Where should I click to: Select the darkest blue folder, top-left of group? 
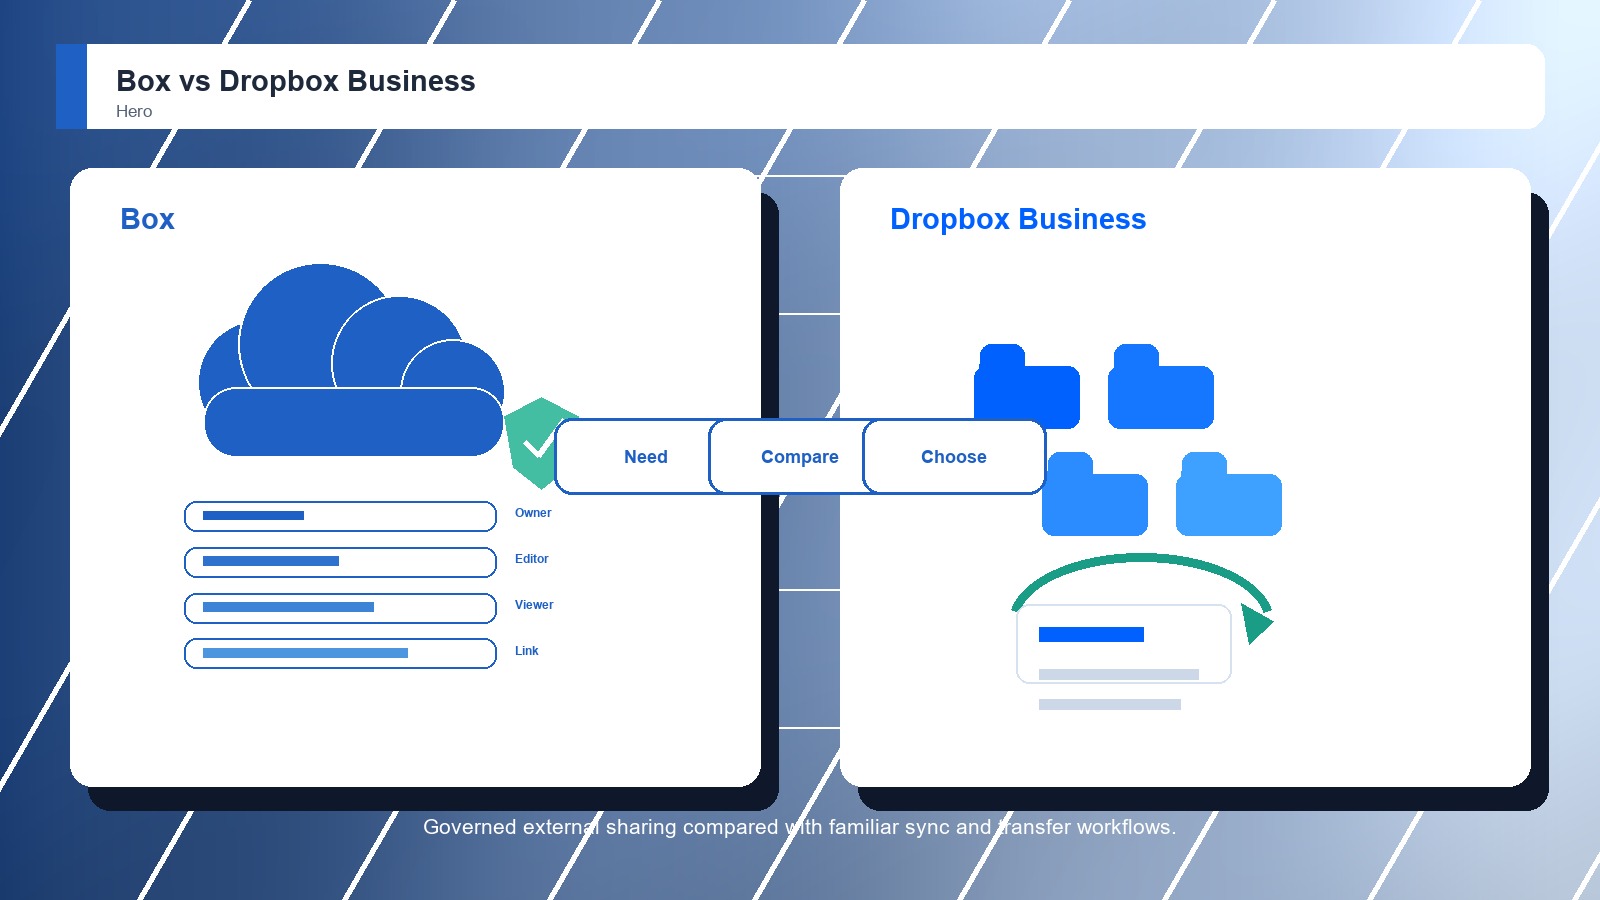coord(1027,386)
